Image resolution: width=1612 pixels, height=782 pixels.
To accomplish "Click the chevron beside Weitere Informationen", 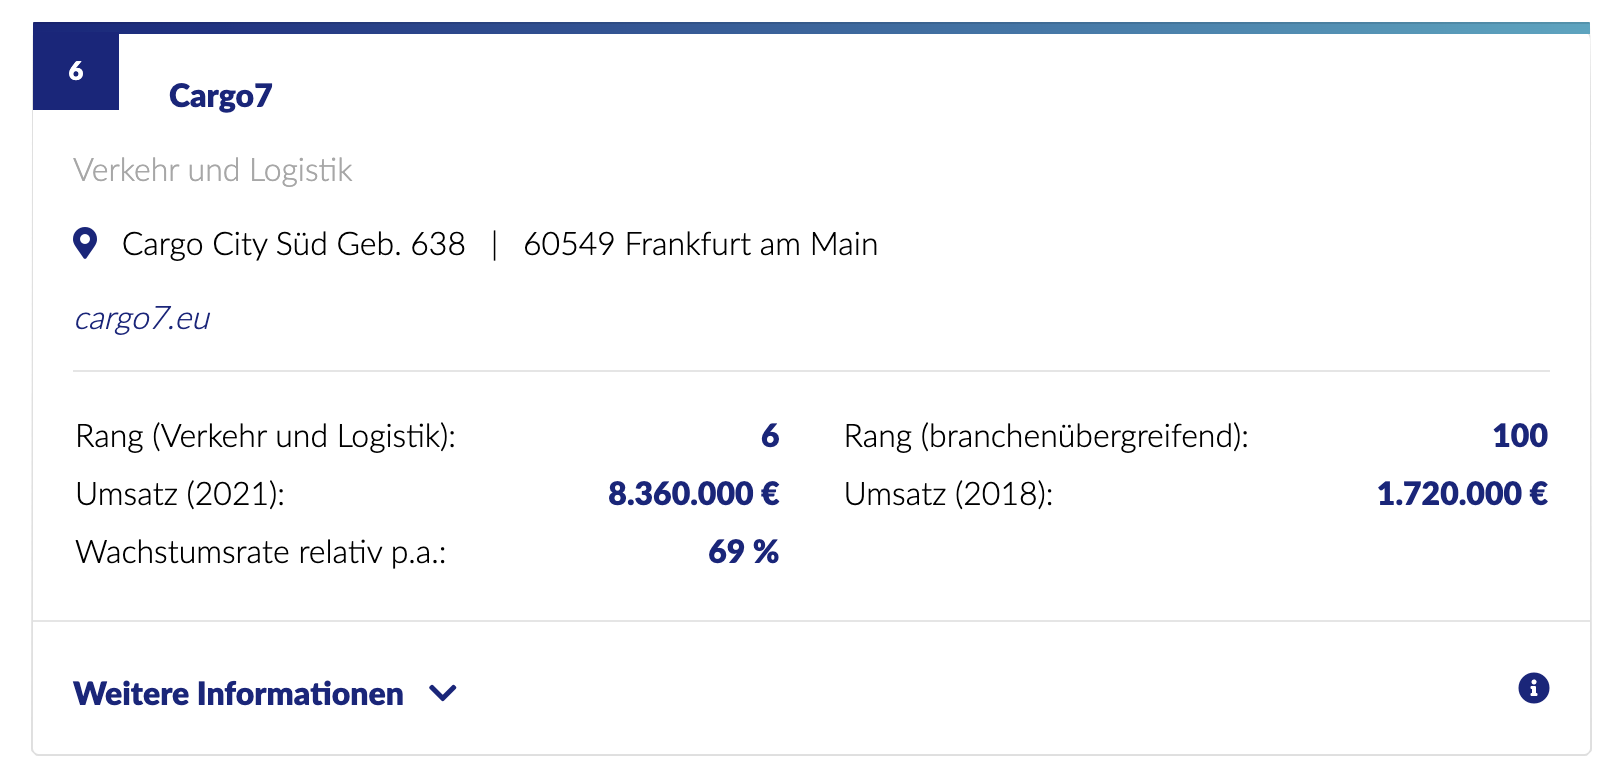I will coord(442,693).
